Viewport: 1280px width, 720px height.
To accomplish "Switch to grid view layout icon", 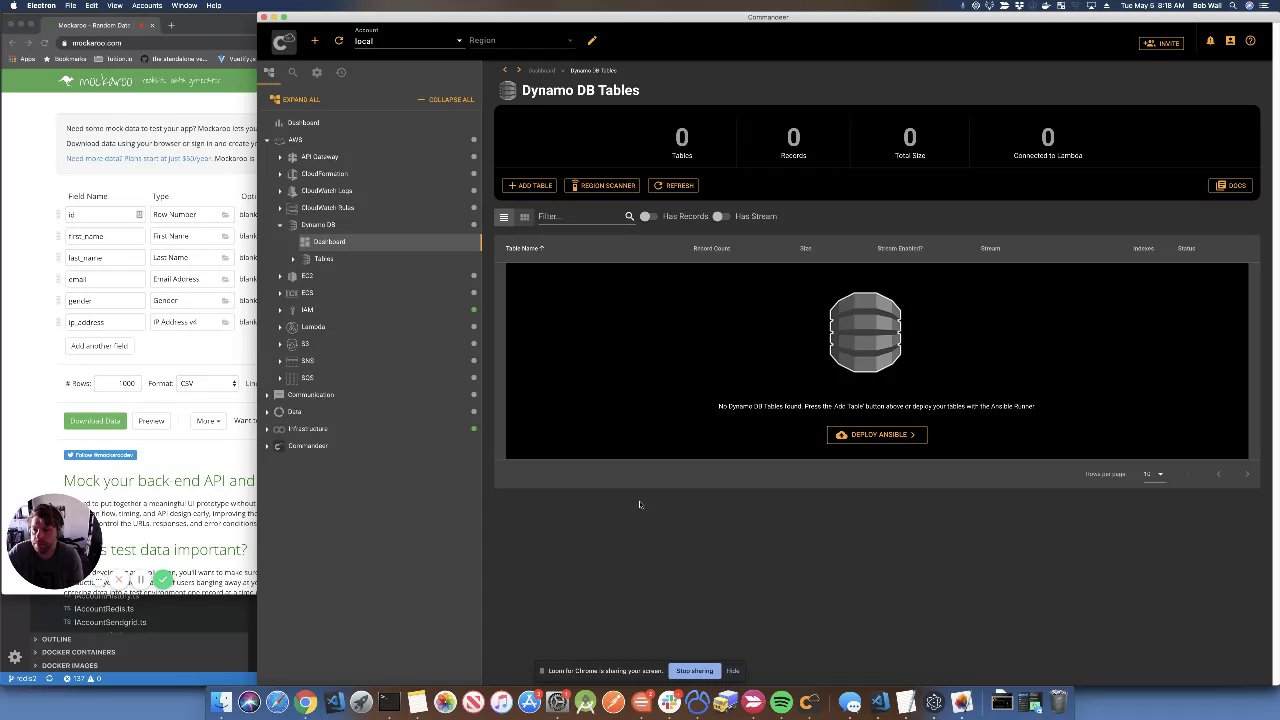I will tap(524, 217).
